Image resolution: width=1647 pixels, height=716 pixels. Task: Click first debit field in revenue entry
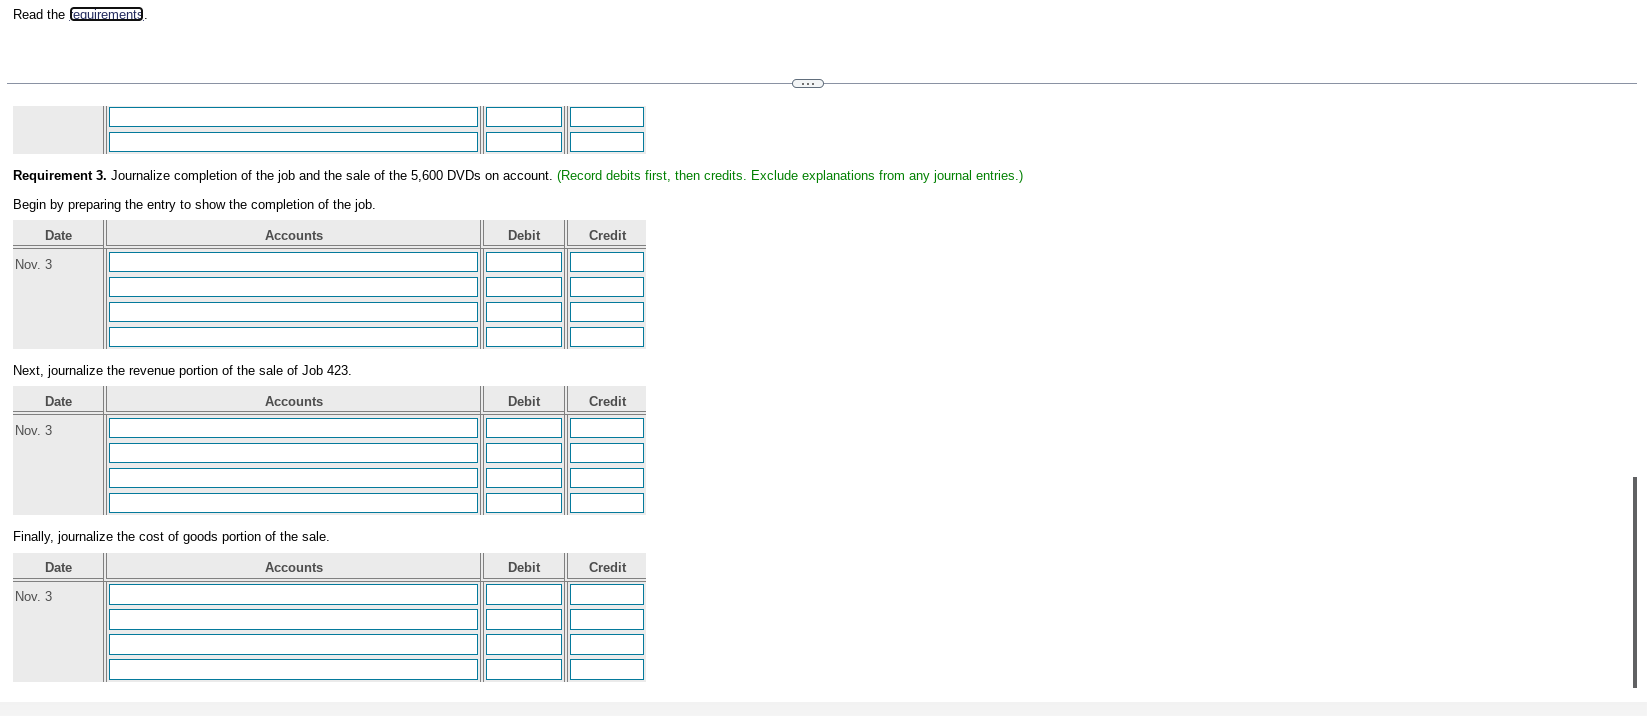point(524,428)
